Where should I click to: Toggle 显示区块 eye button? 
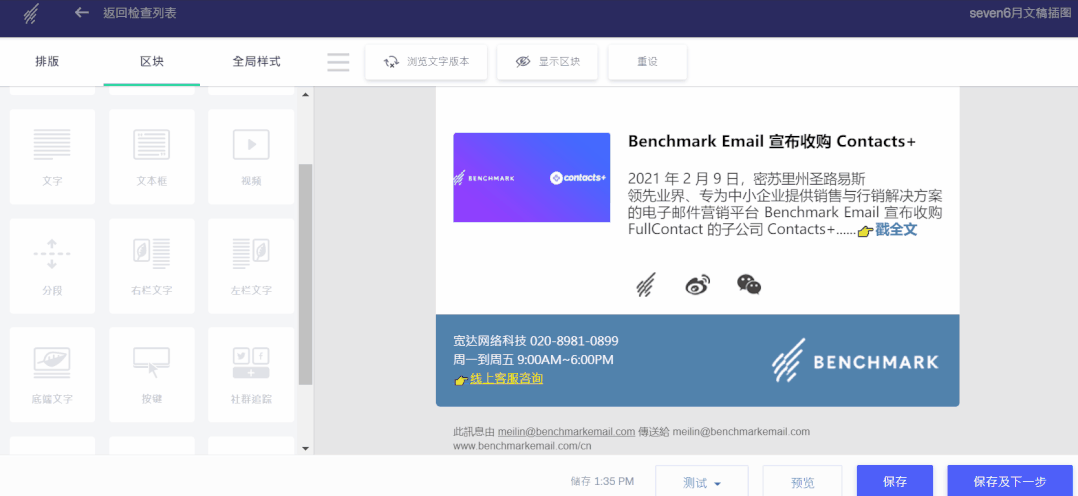pyautogui.click(x=547, y=62)
